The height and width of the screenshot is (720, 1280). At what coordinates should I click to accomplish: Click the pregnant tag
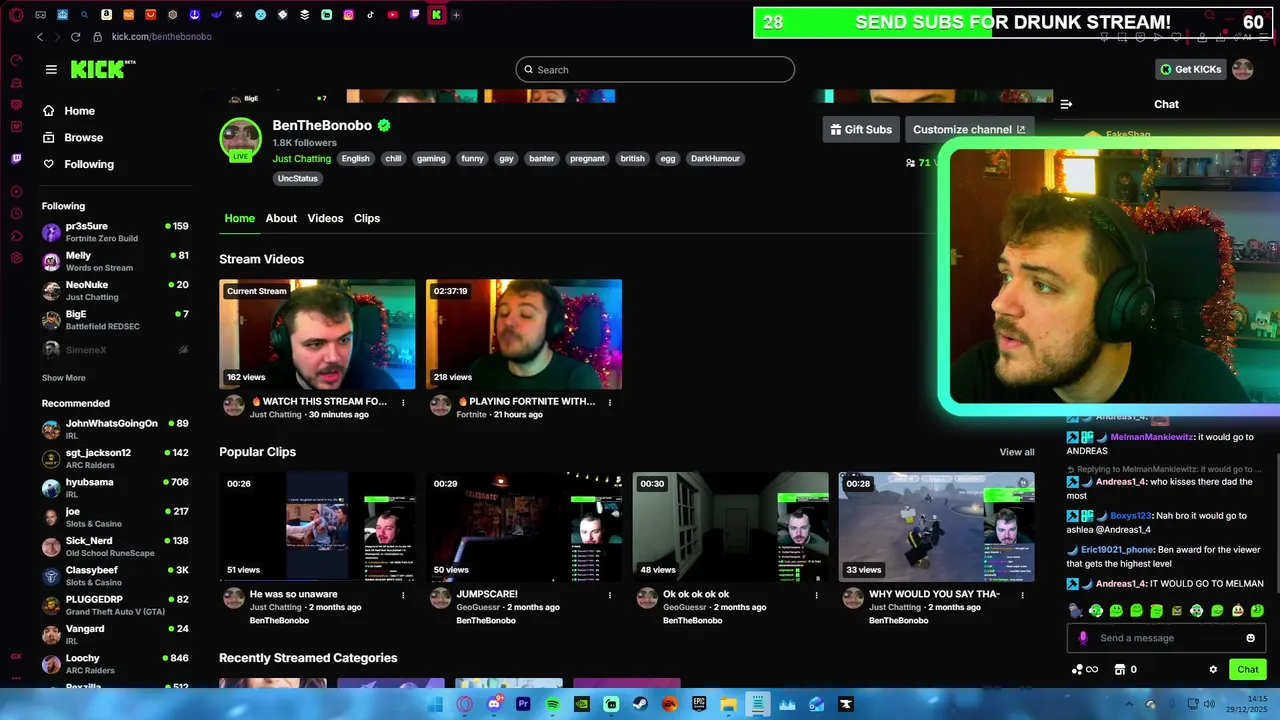pos(587,158)
